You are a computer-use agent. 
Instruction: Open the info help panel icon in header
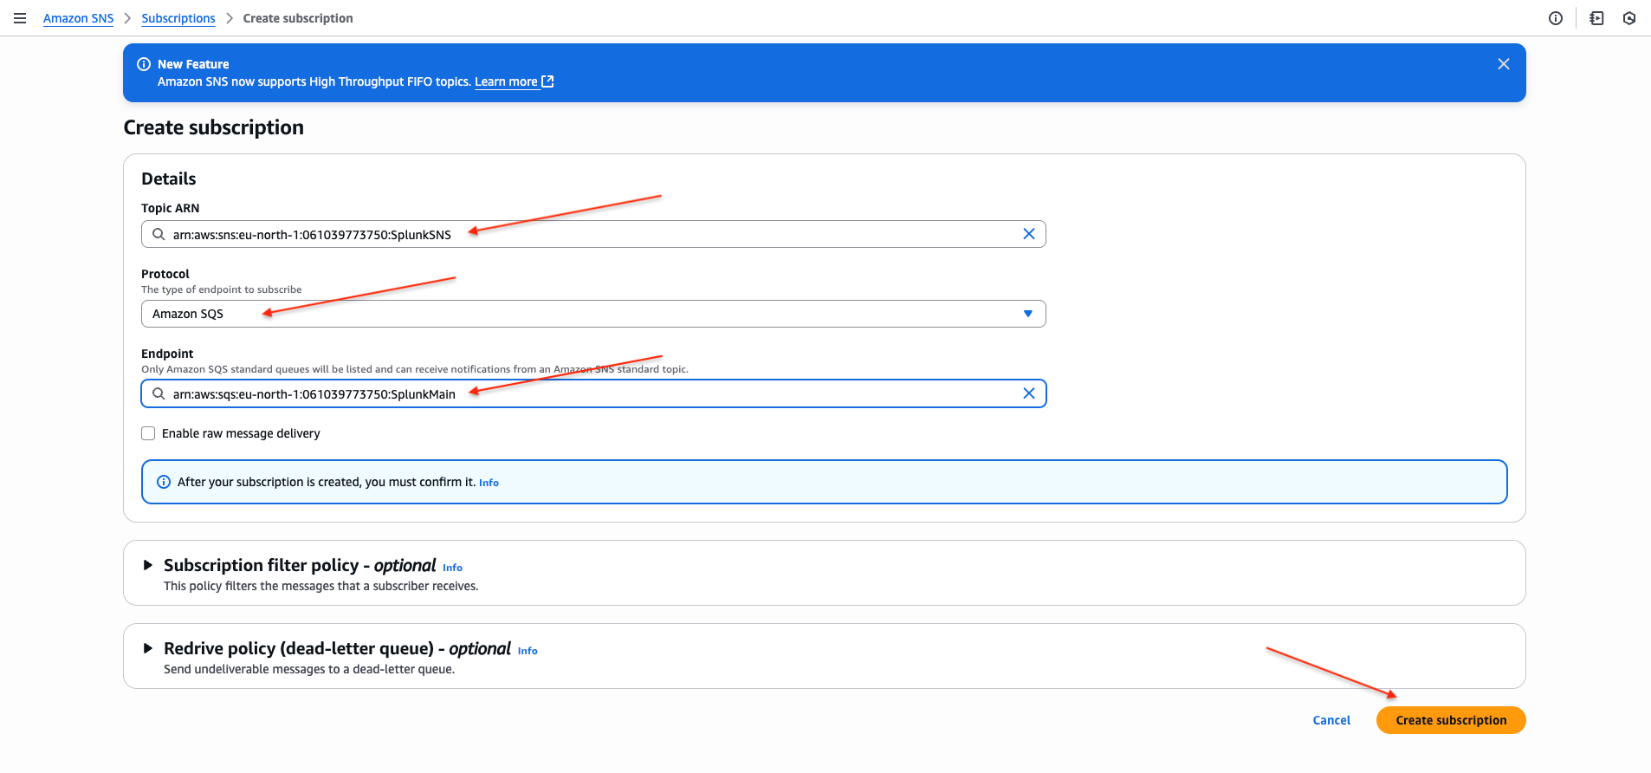click(x=1555, y=18)
